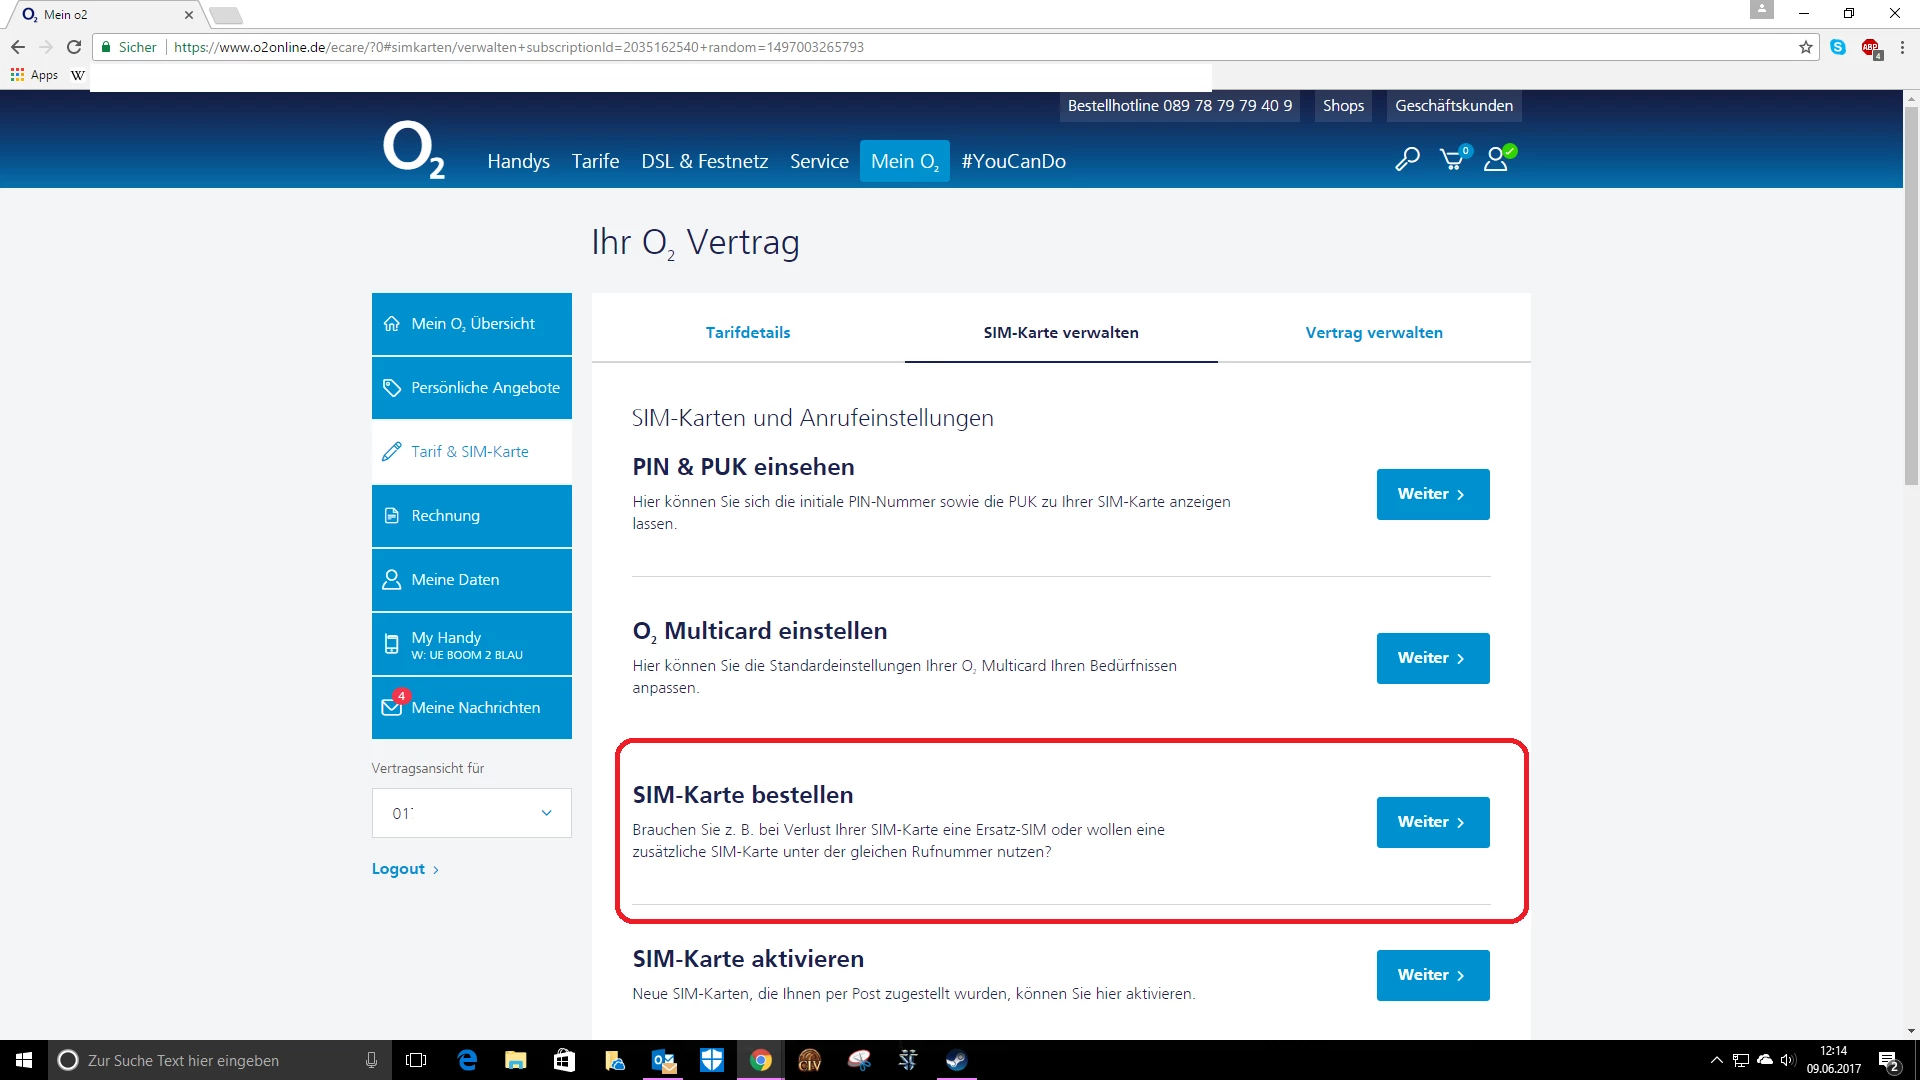Switch to Vertrag verwalten tab
The height and width of the screenshot is (1080, 1920).
click(x=1373, y=333)
